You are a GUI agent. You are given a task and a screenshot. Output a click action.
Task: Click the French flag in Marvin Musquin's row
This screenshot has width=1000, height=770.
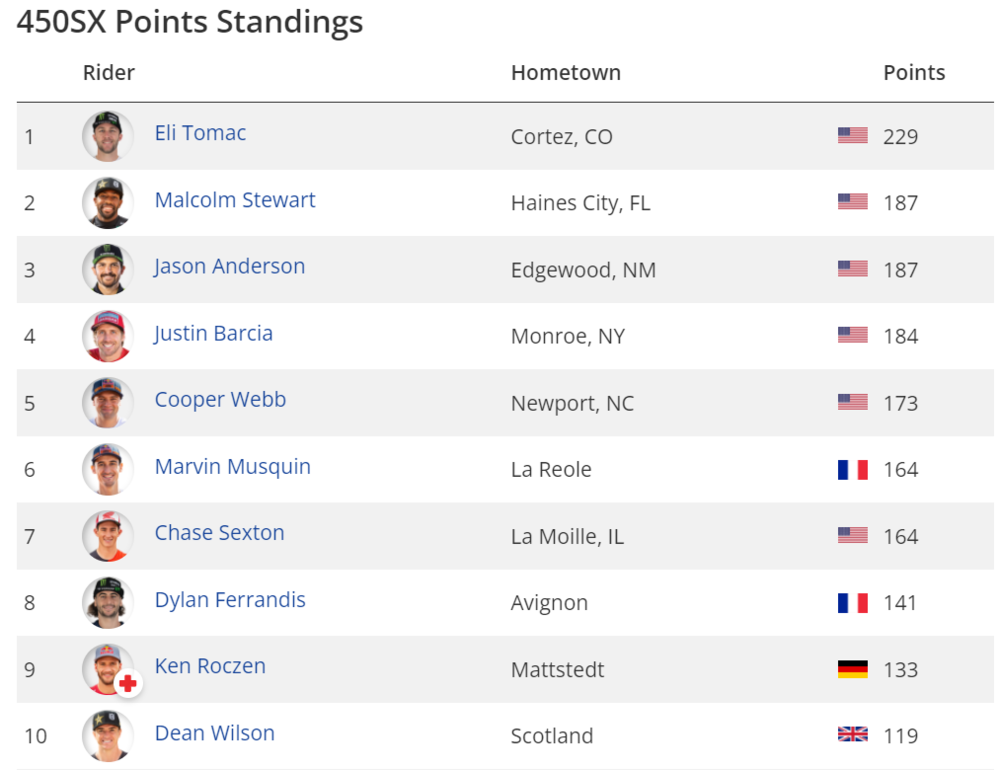coord(852,469)
